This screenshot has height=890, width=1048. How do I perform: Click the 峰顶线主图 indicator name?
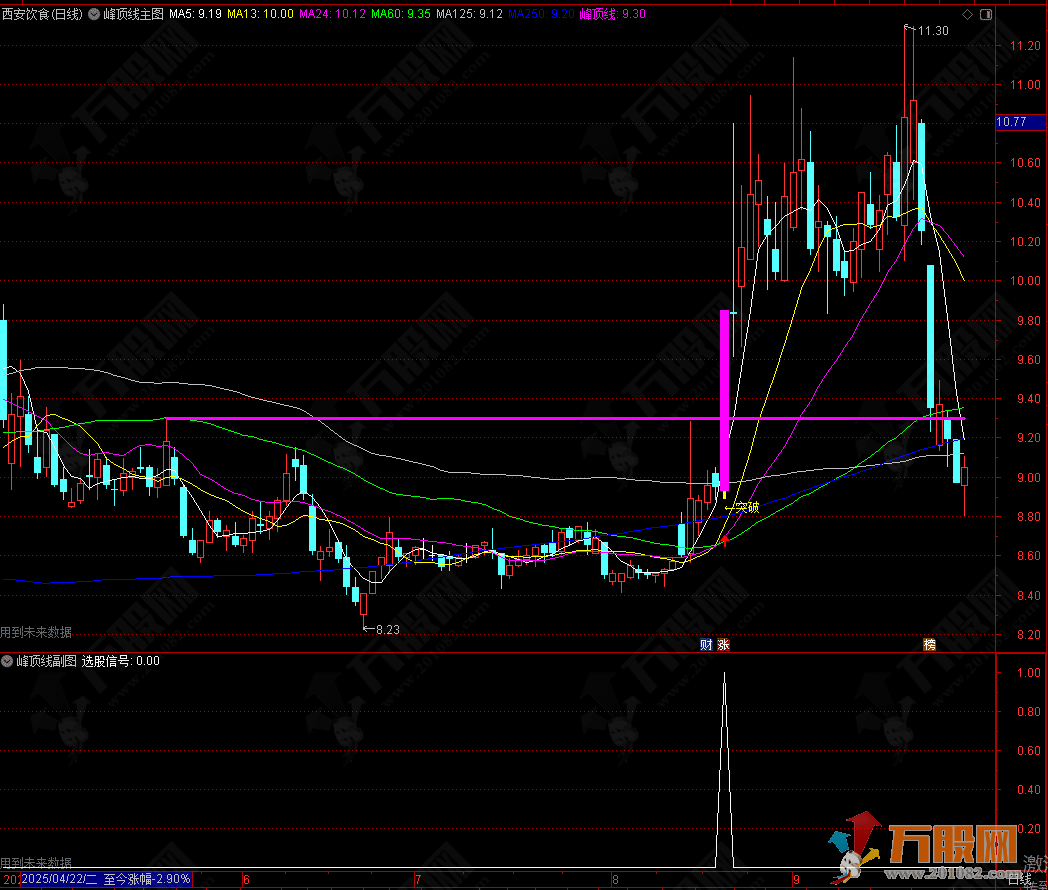tap(133, 15)
